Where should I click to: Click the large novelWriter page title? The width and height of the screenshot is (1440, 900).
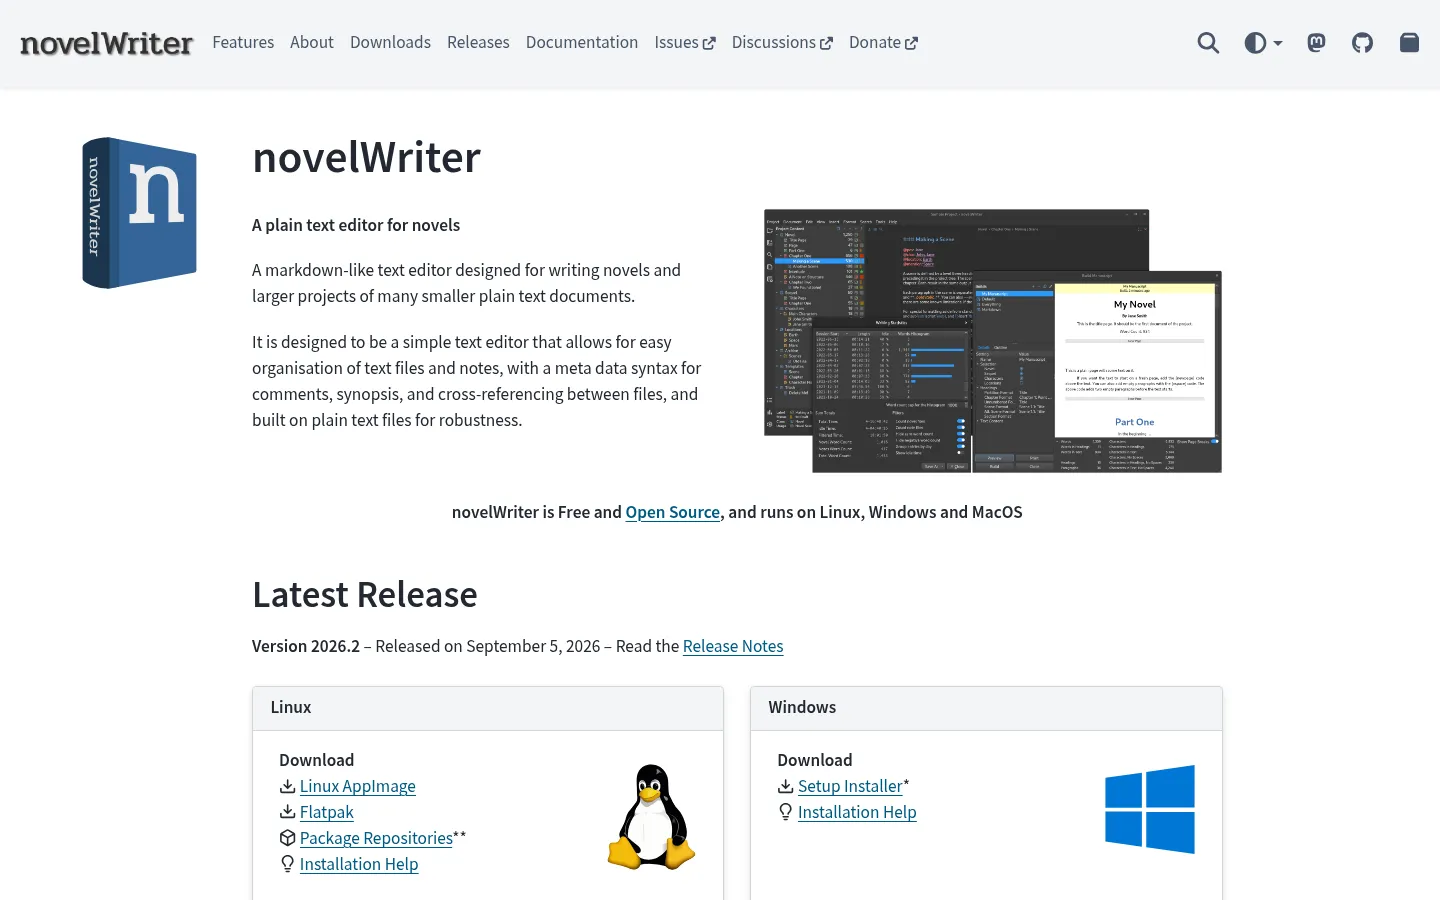click(367, 158)
